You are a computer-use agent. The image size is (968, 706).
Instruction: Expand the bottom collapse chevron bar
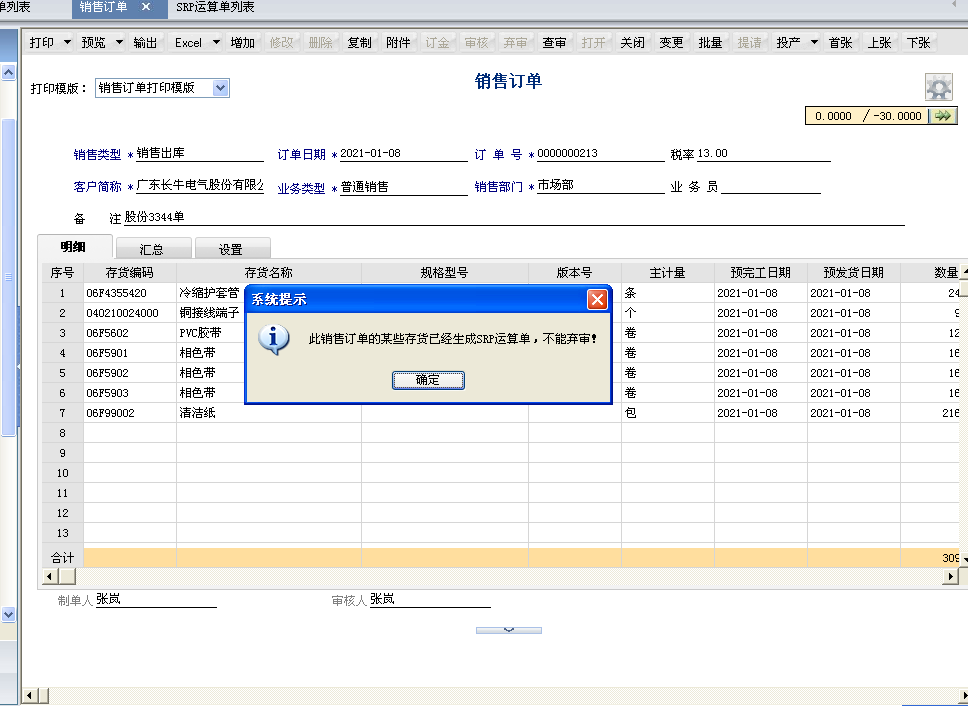(509, 630)
